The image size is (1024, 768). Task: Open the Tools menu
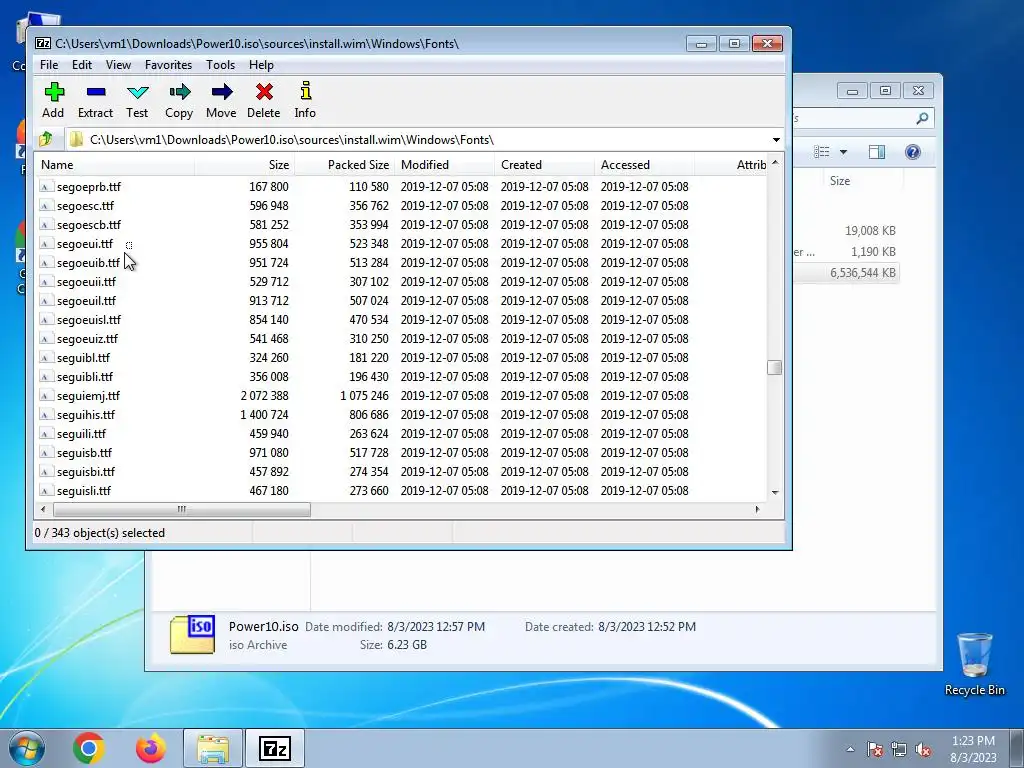(x=221, y=65)
